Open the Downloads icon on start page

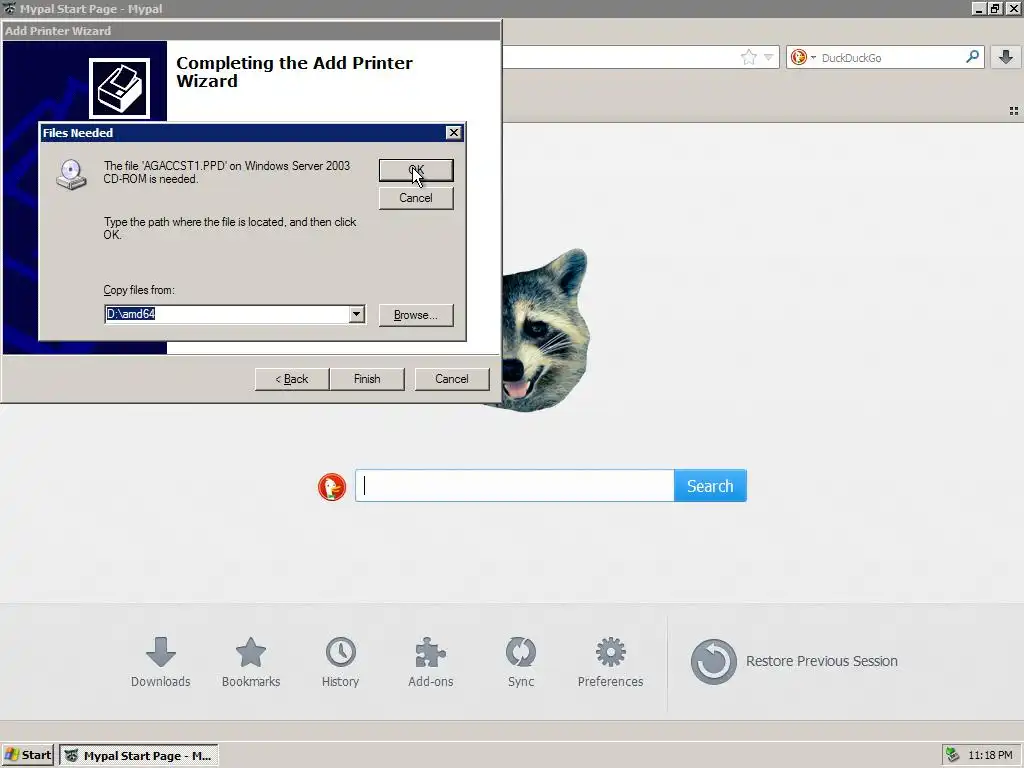coord(161,652)
